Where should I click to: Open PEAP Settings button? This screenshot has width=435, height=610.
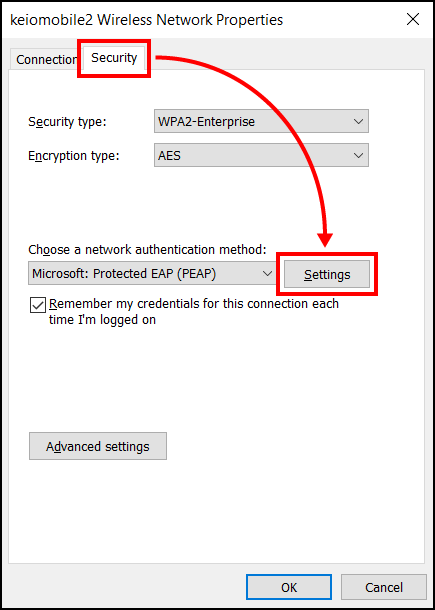pos(327,274)
